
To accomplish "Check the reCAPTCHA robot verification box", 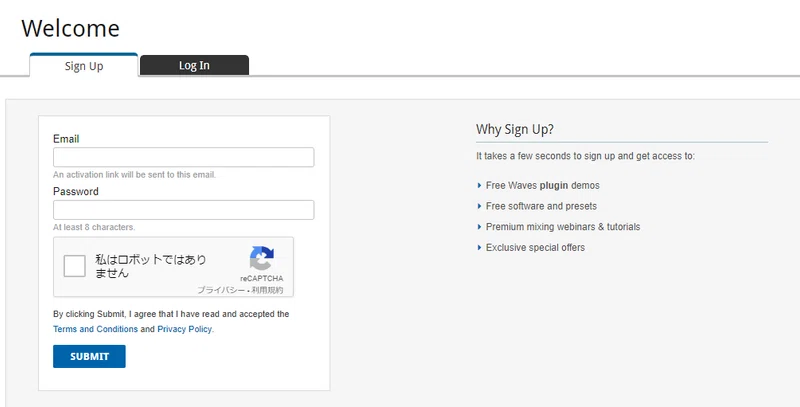I will [74, 266].
